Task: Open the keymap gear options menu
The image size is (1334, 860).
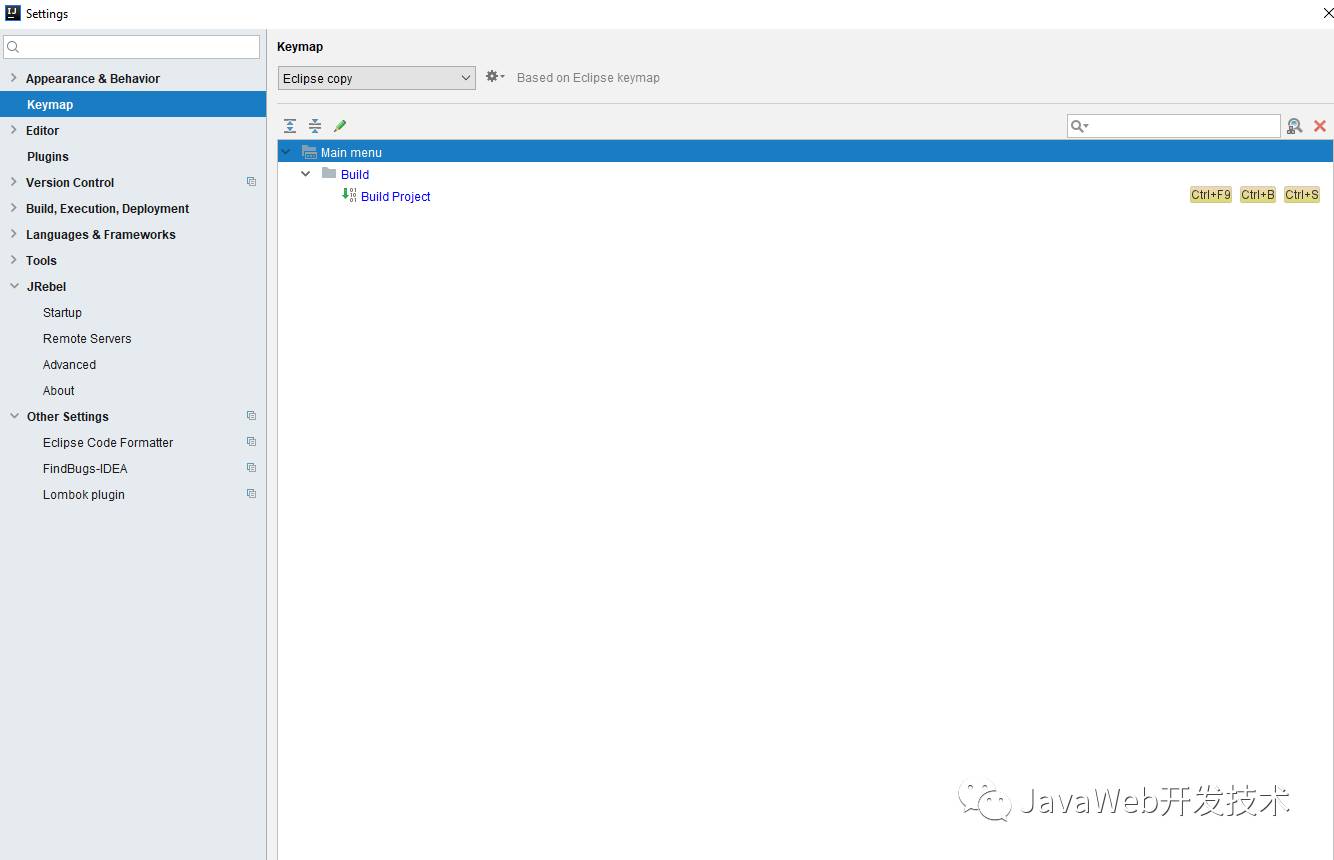Action: click(x=495, y=77)
